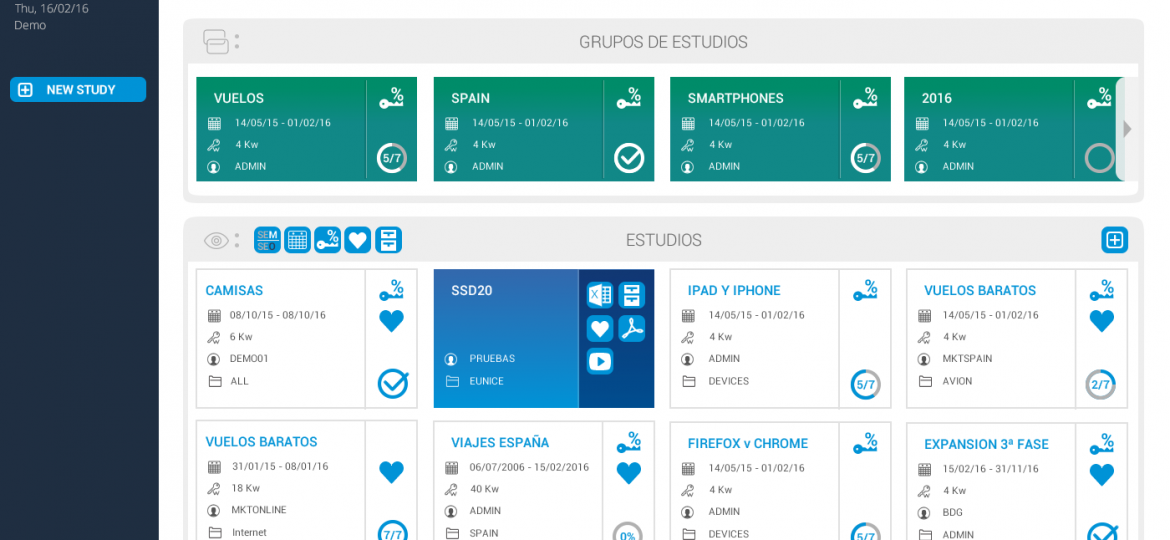
Task: Expand next study groups with right arrow
Action: [x=1128, y=129]
